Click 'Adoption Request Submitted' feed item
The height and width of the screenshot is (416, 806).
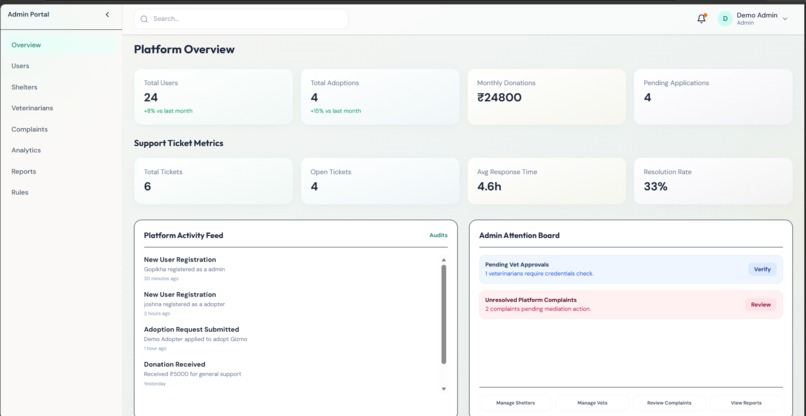pos(191,330)
